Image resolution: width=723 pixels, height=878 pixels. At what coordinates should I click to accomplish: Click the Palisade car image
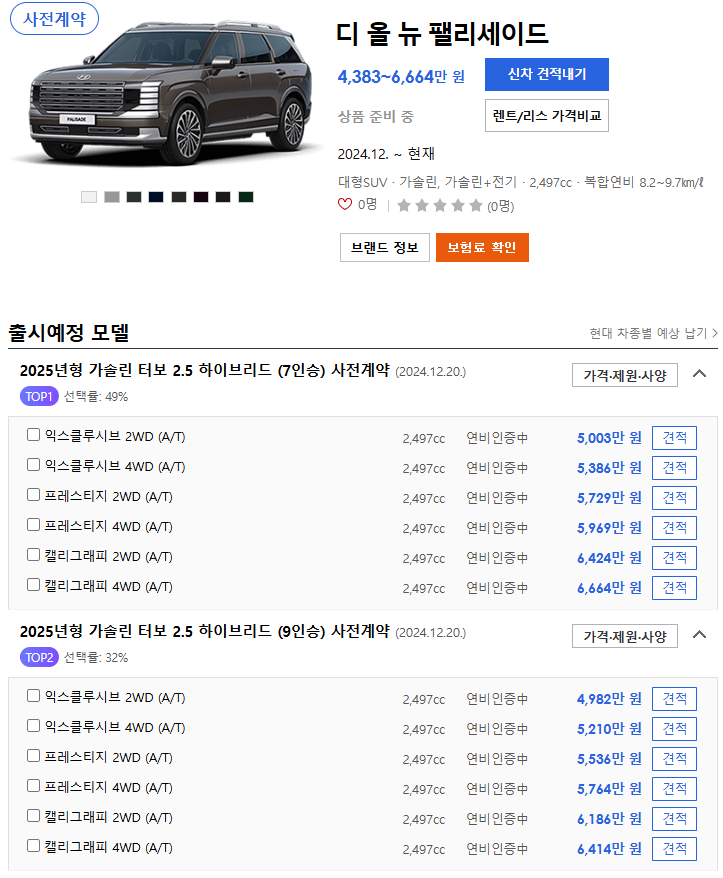coord(168,92)
